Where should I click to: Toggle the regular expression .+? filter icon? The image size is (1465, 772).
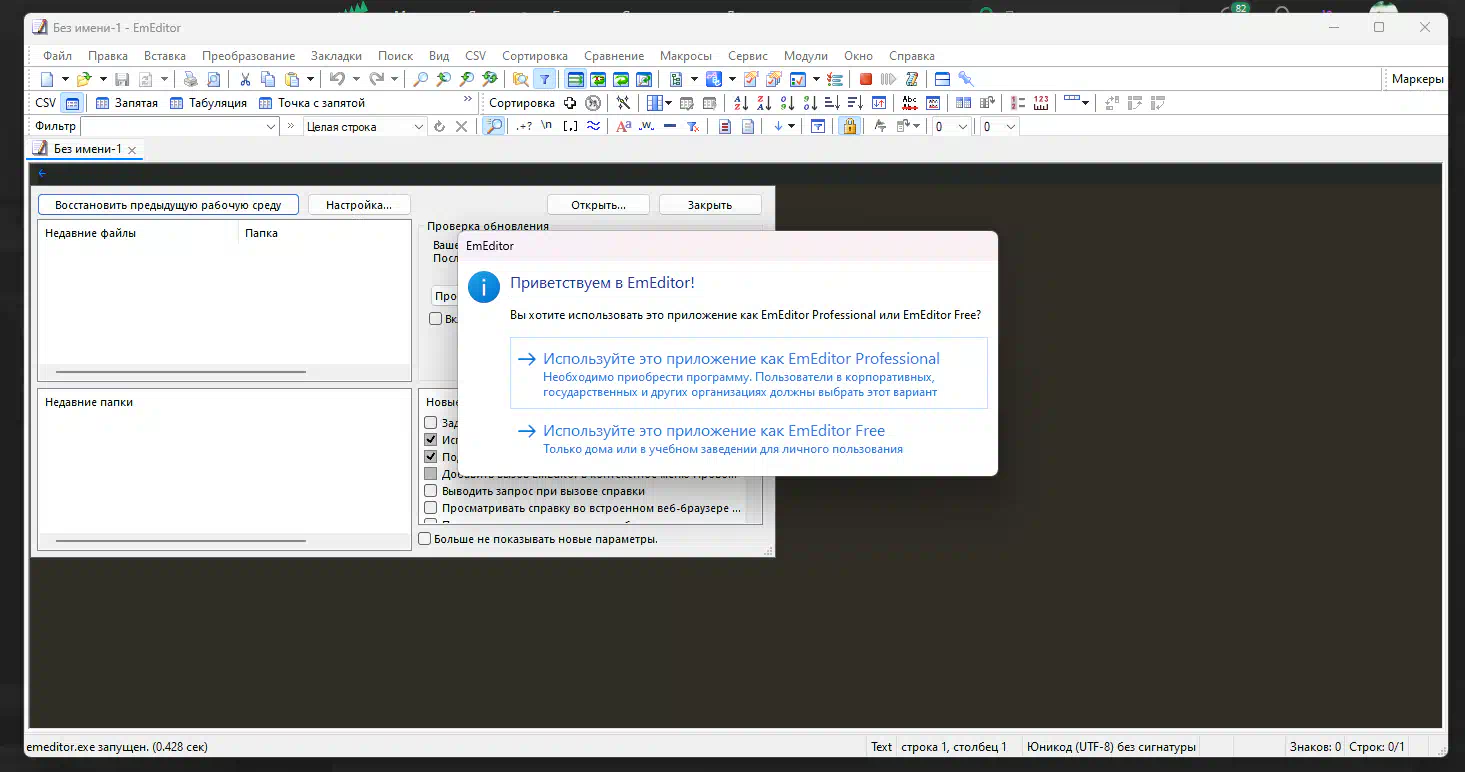pos(524,127)
